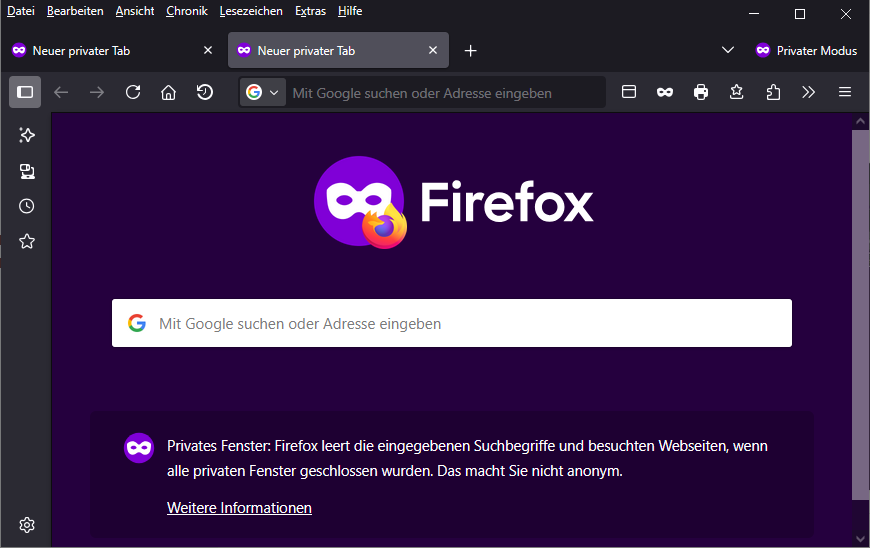Open a new tab with plus button
Viewport: 870px width, 548px height.
pyautogui.click(x=470, y=50)
